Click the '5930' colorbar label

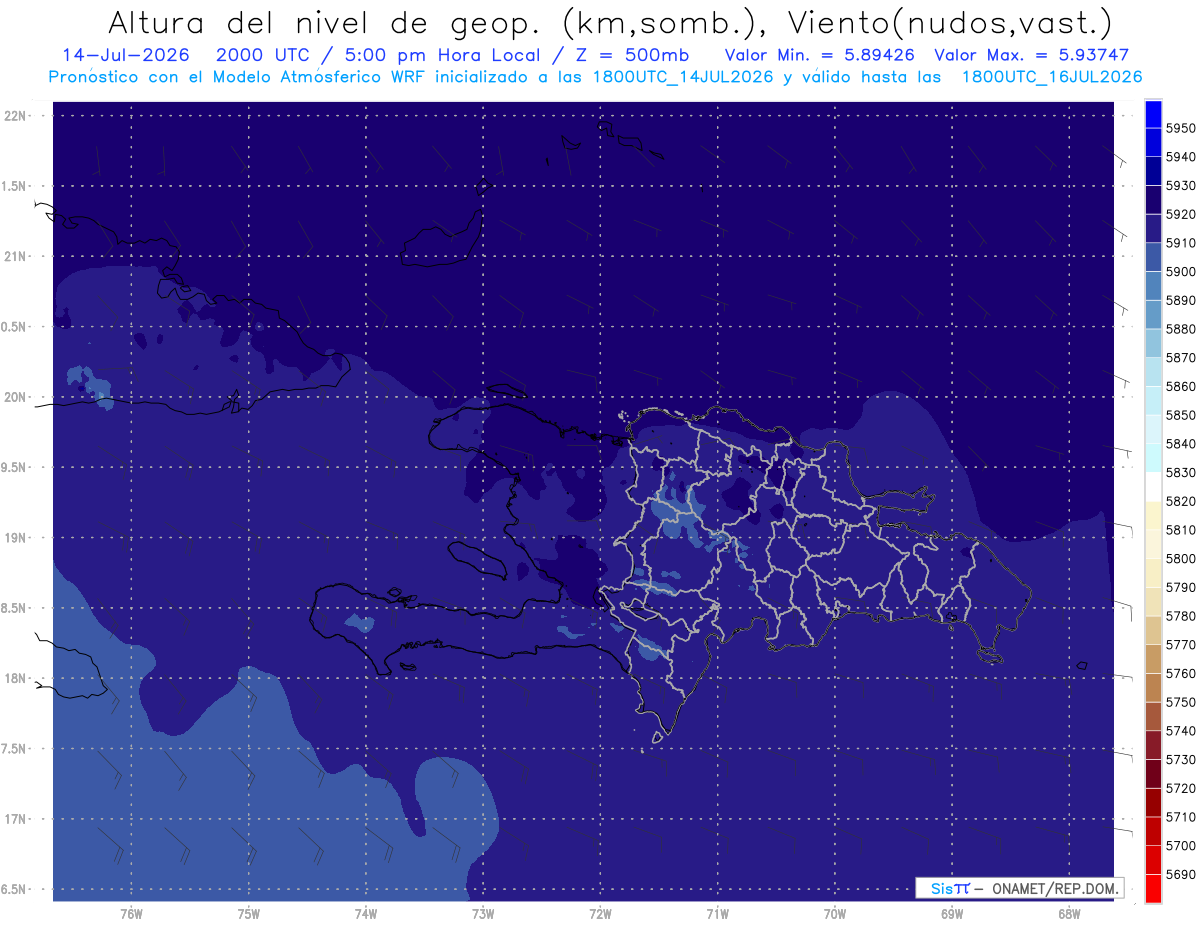click(x=1180, y=186)
